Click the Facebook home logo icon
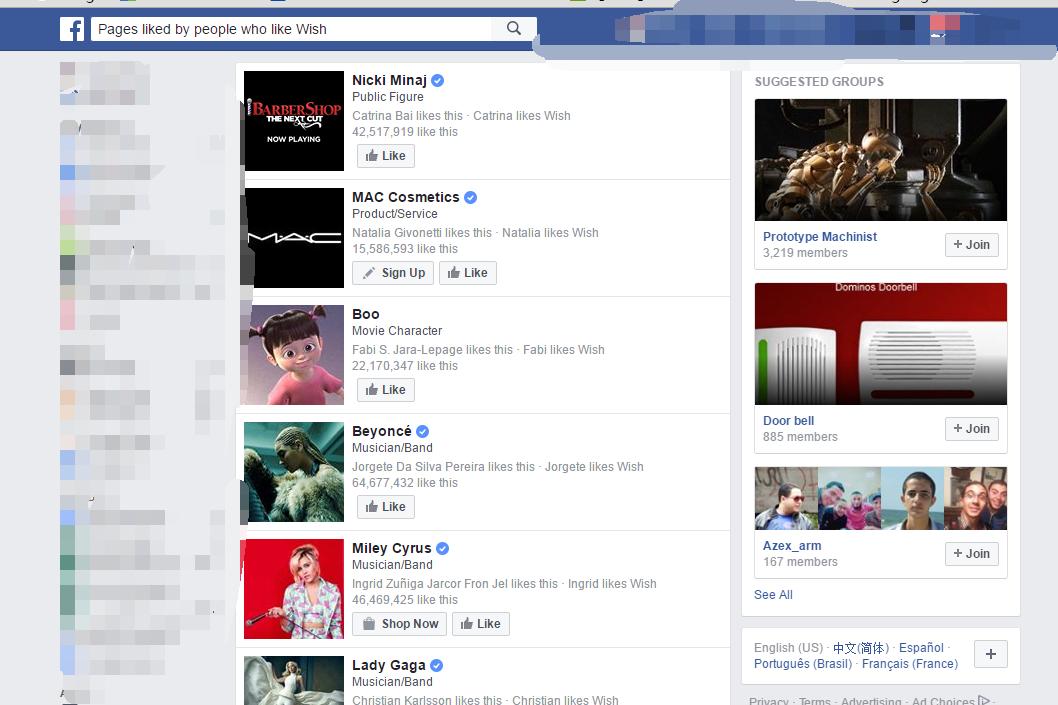 click(x=71, y=28)
